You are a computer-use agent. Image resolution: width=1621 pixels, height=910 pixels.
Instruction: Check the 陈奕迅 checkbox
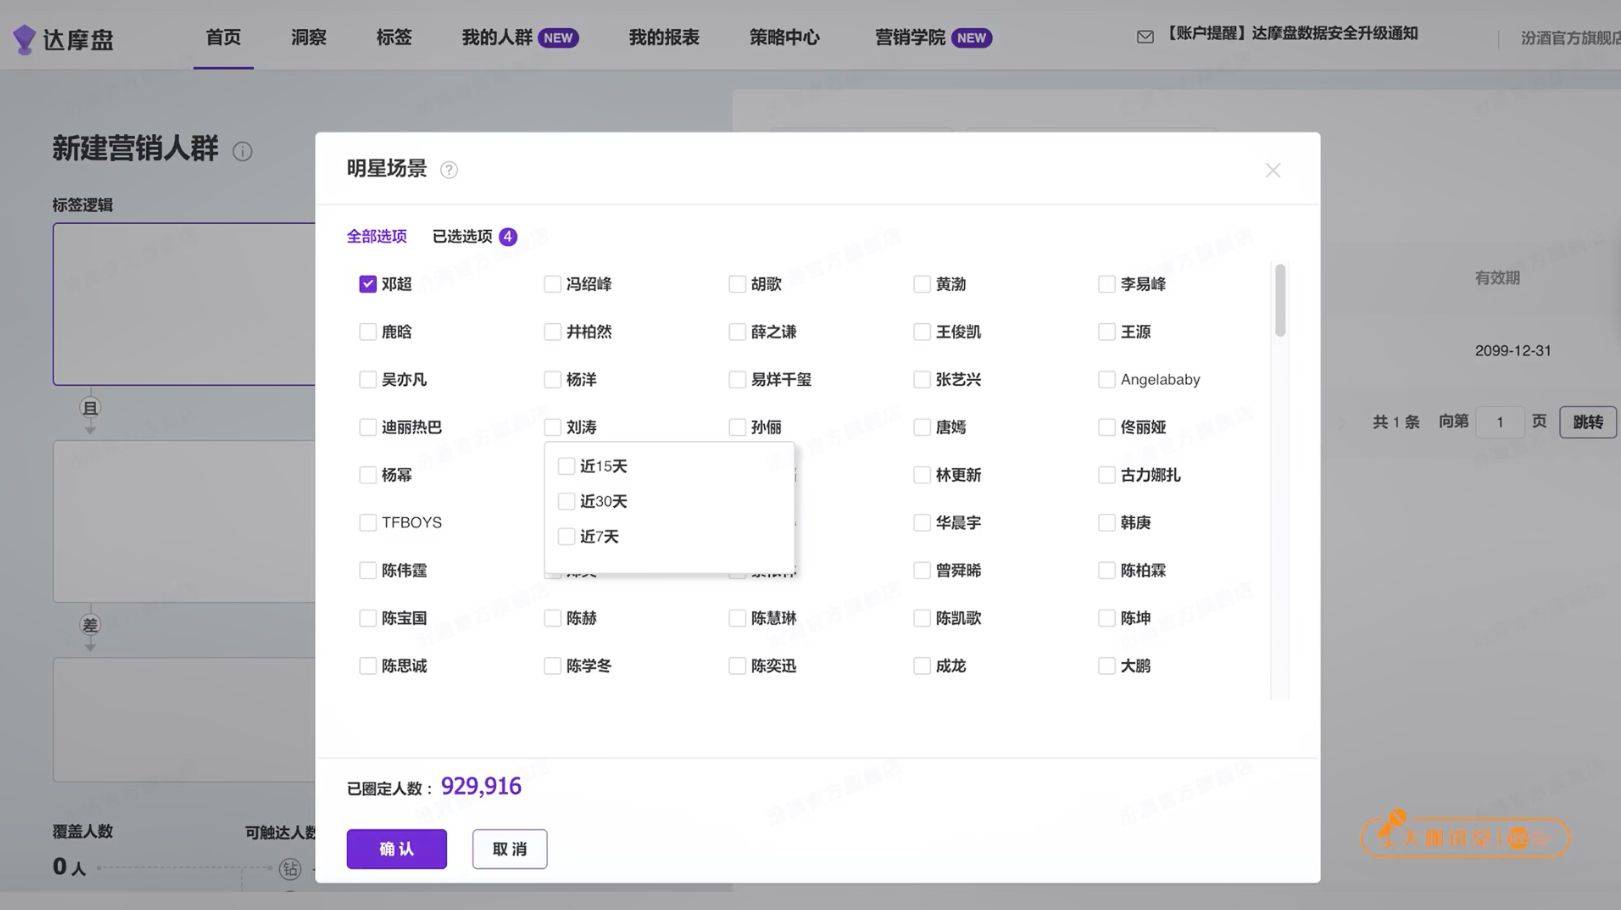[x=737, y=666]
